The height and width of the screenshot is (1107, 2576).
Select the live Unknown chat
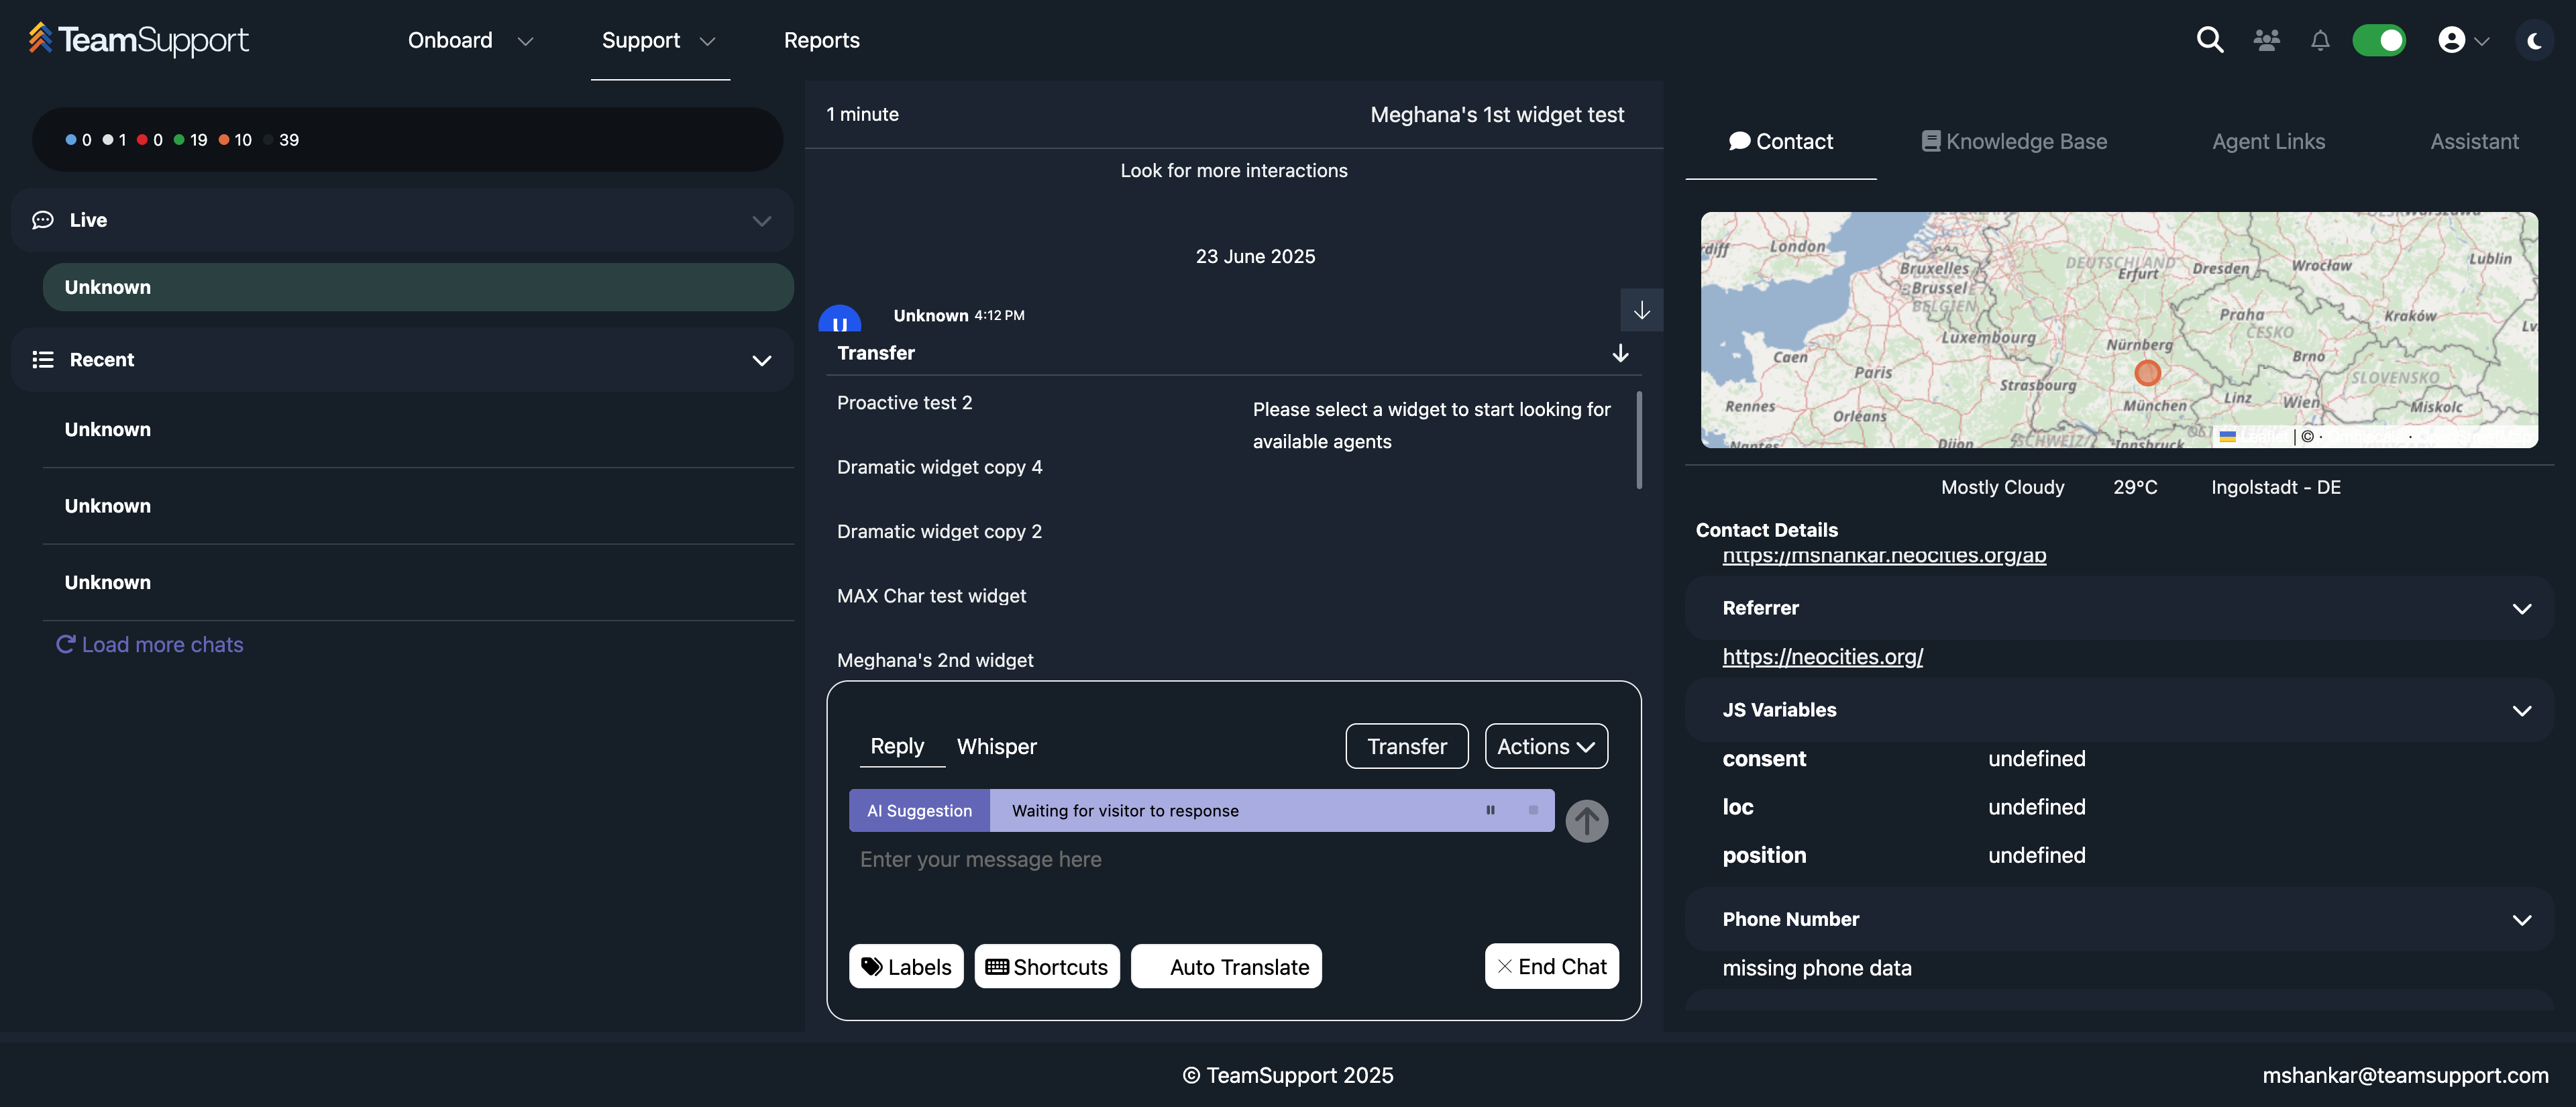[418, 287]
